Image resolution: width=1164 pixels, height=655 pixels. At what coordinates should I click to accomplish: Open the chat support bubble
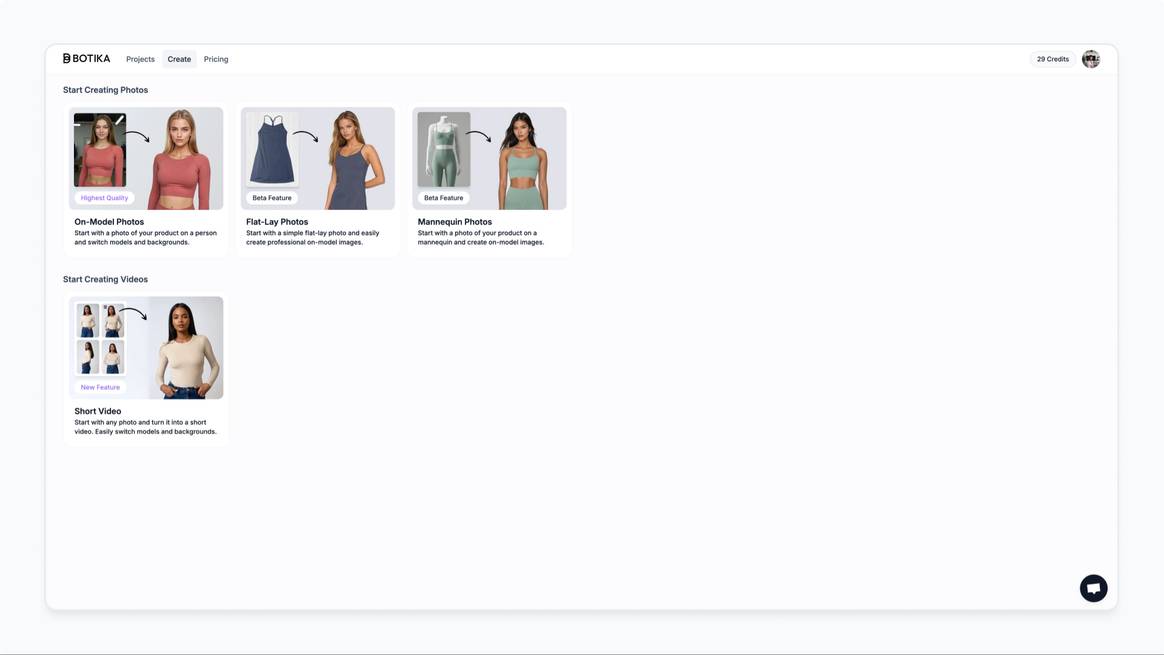click(1093, 588)
